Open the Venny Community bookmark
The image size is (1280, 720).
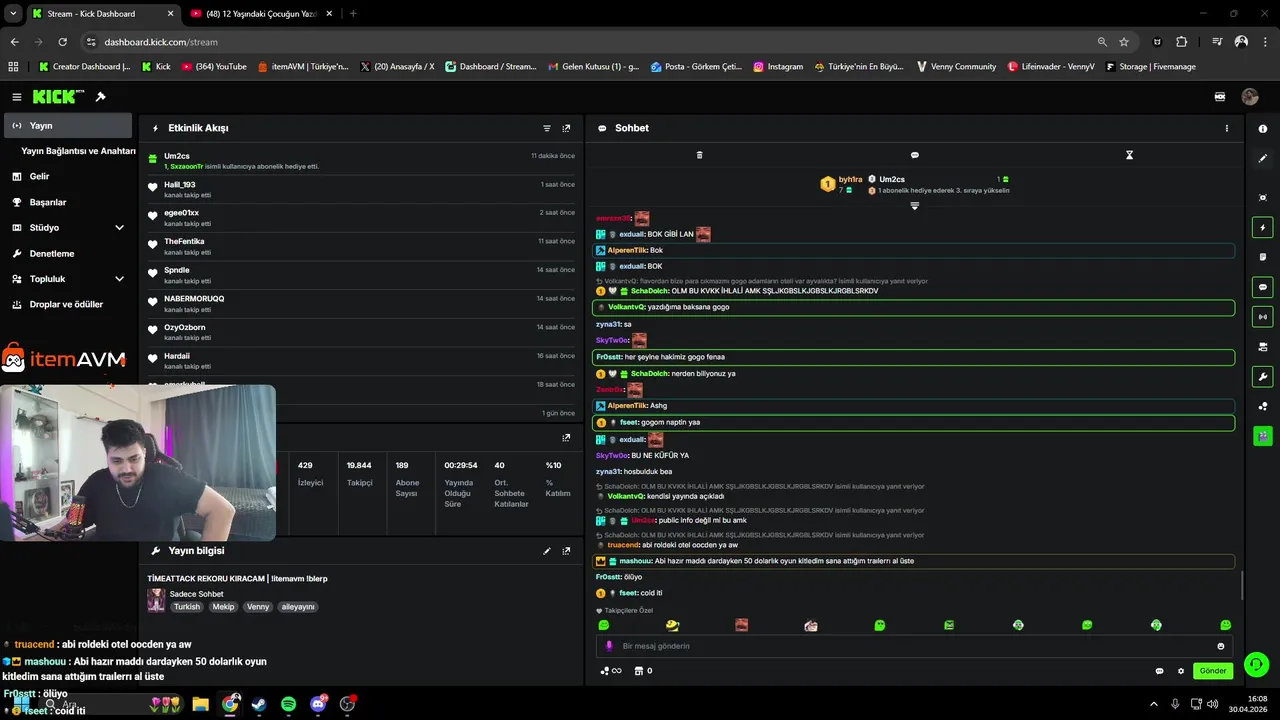(955, 67)
